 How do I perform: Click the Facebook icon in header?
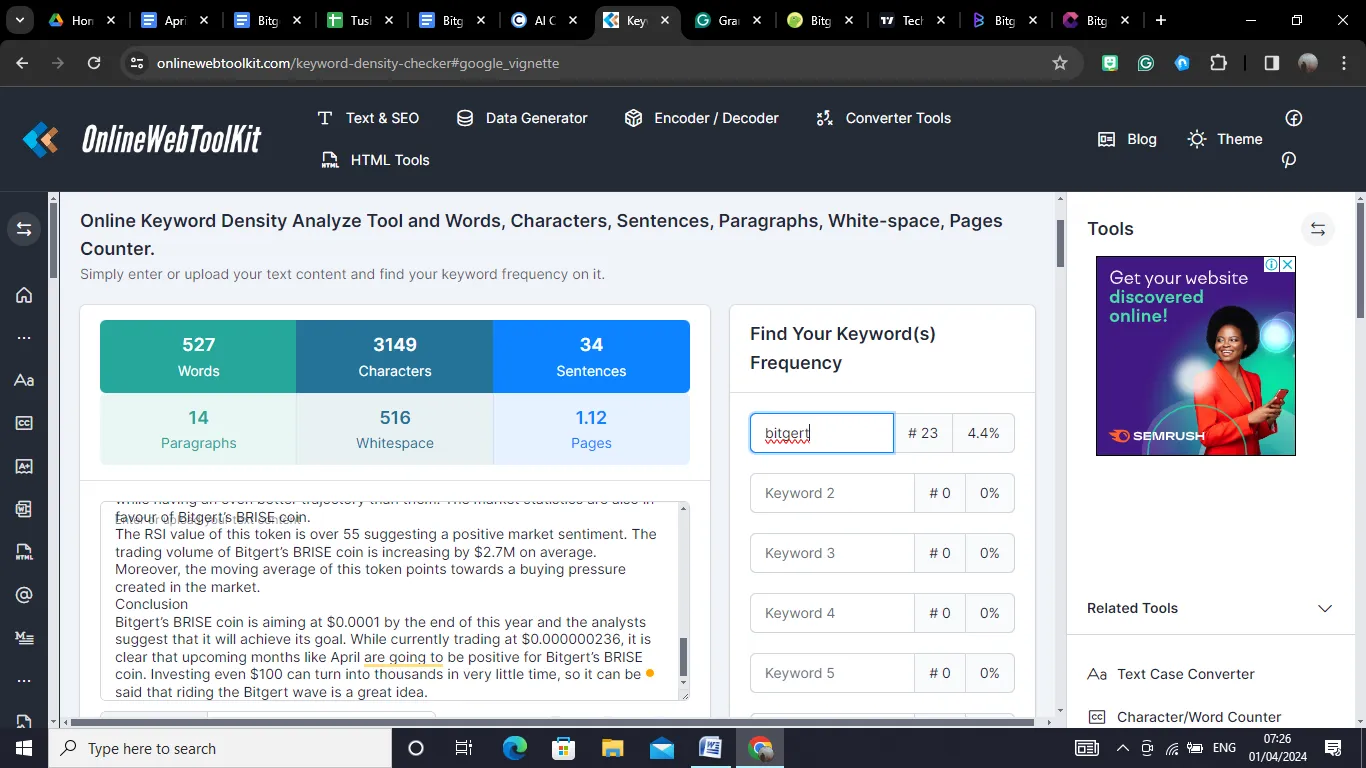point(1293,118)
